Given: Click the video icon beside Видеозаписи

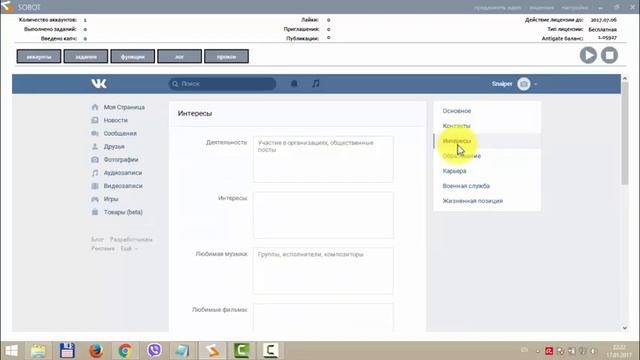Looking at the screenshot, I should [x=95, y=186].
